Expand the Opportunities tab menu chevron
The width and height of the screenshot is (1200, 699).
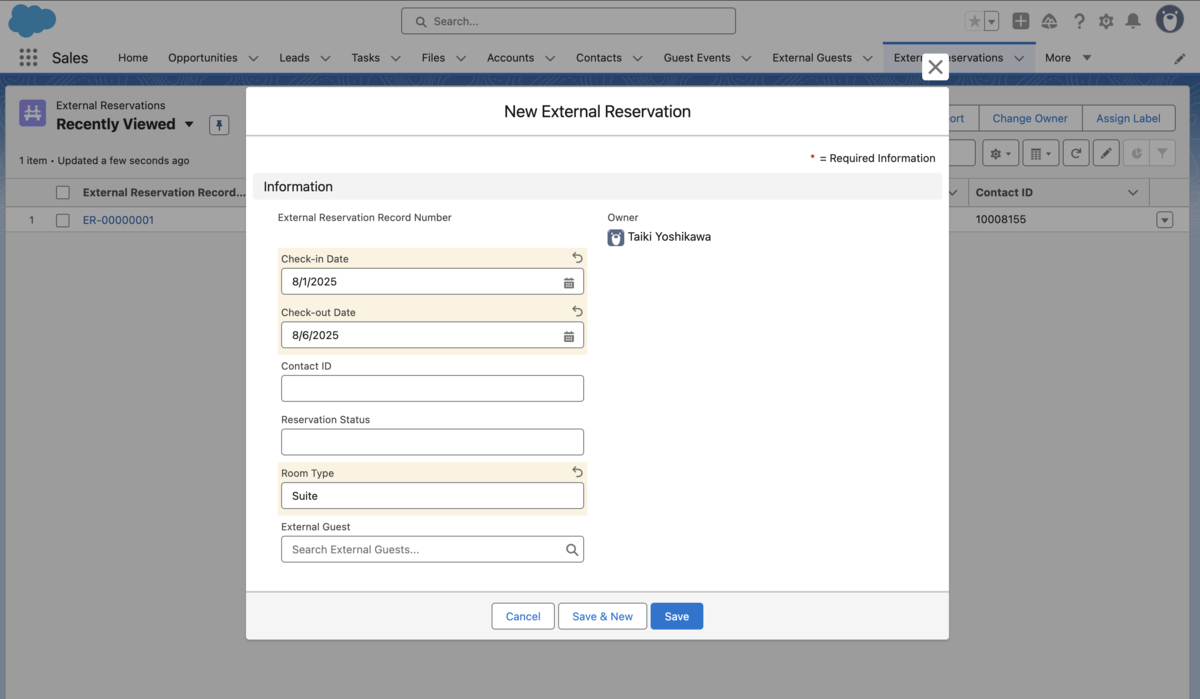pyautogui.click(x=253, y=58)
